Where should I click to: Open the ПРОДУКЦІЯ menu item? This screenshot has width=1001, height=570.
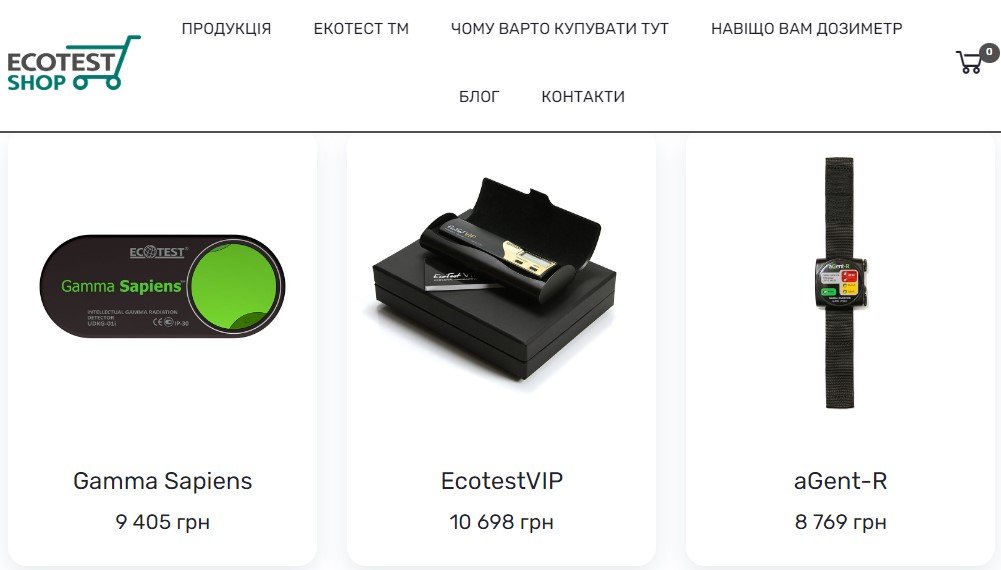coord(227,29)
